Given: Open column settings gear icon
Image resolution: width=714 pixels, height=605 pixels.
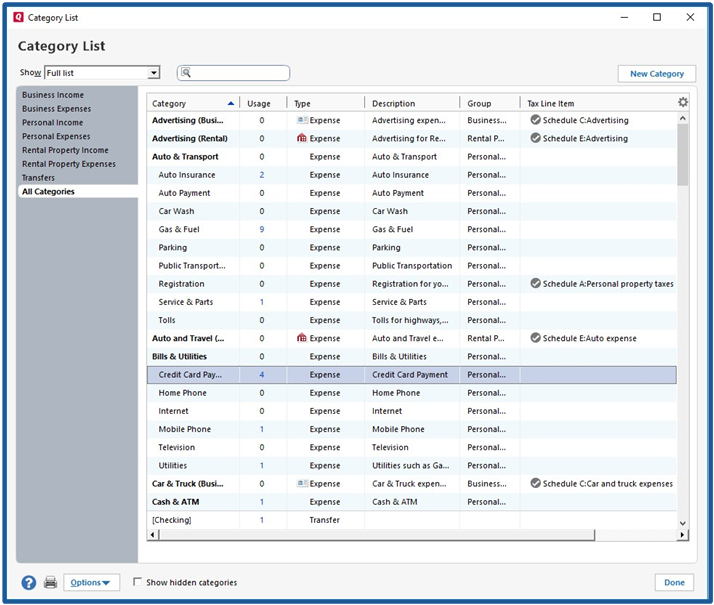Looking at the screenshot, I should tap(683, 102).
